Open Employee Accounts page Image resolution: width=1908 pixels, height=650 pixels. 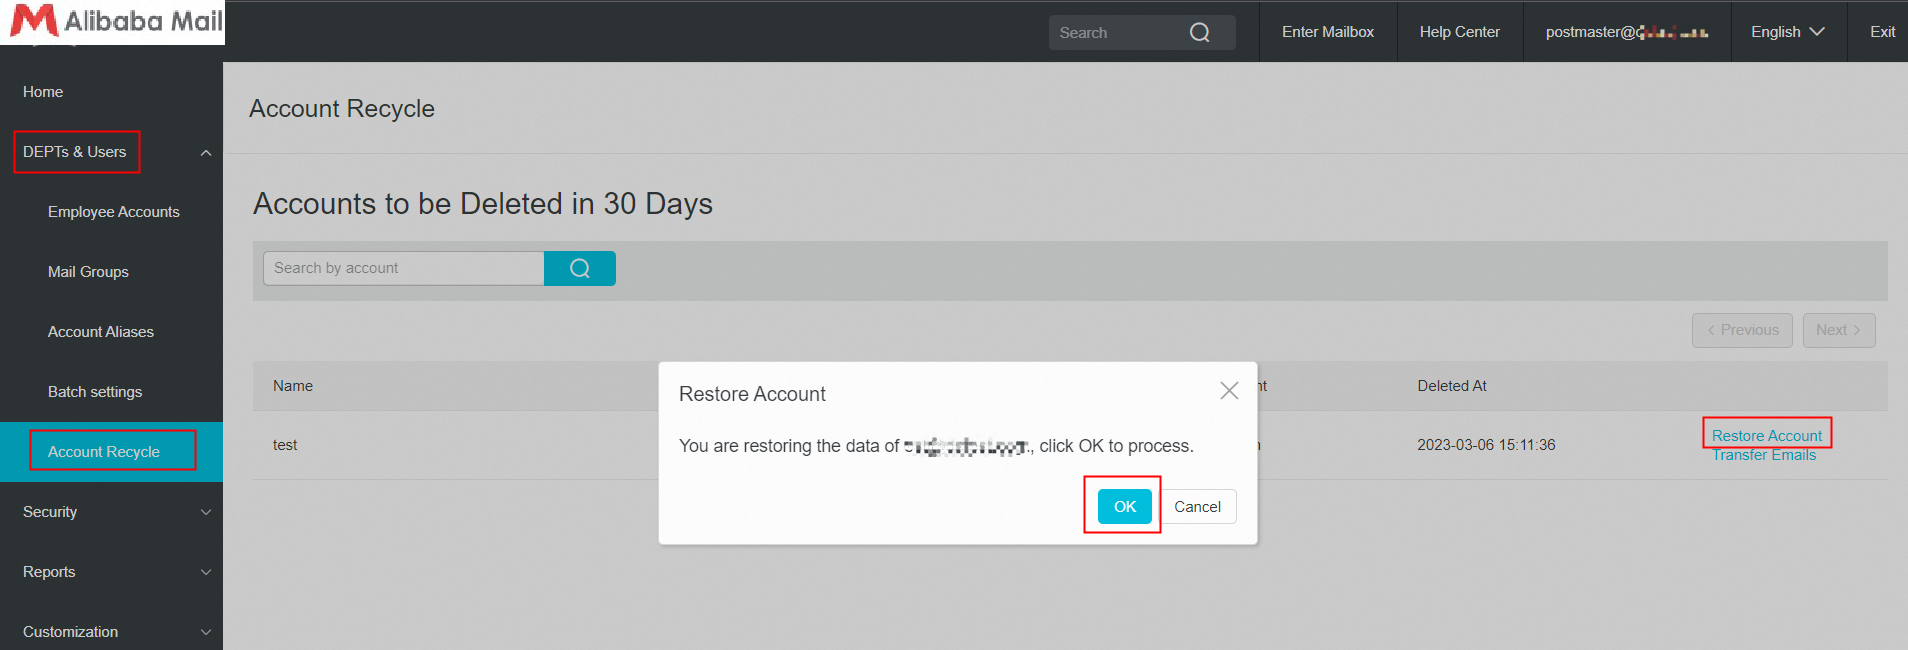pyautogui.click(x=113, y=212)
